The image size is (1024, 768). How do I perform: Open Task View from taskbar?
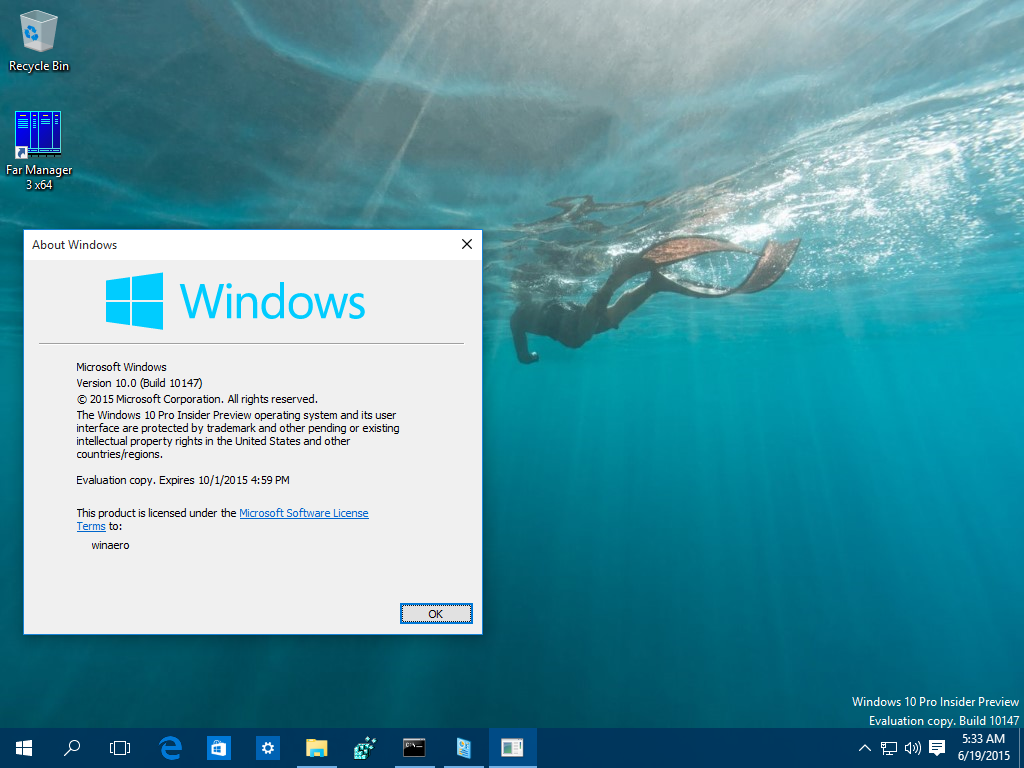pyautogui.click(x=120, y=748)
